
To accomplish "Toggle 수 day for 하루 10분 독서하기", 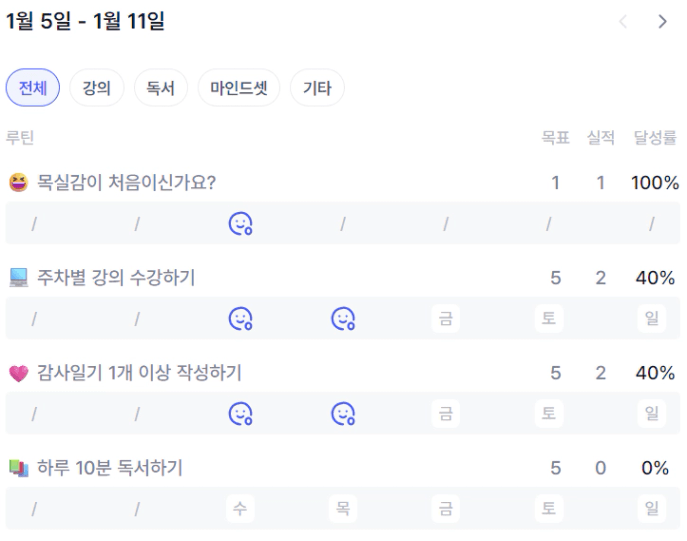I will tap(240, 508).
